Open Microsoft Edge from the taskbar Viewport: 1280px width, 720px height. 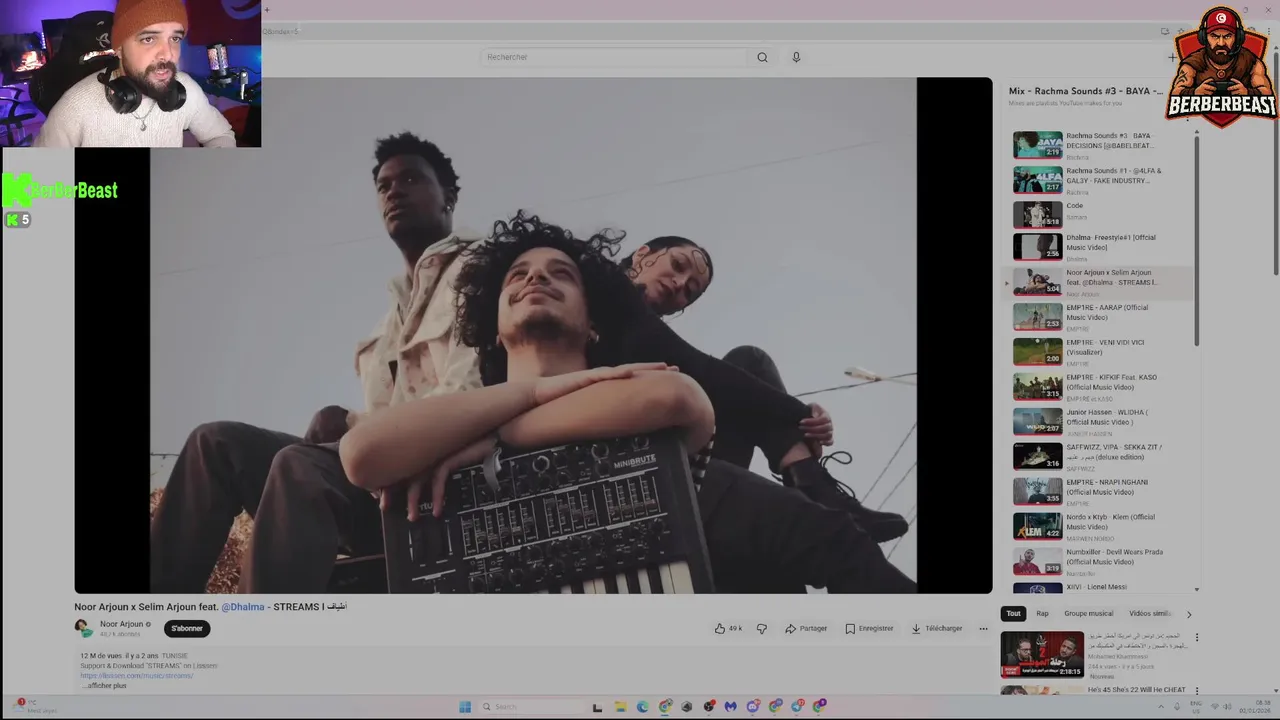[642, 706]
